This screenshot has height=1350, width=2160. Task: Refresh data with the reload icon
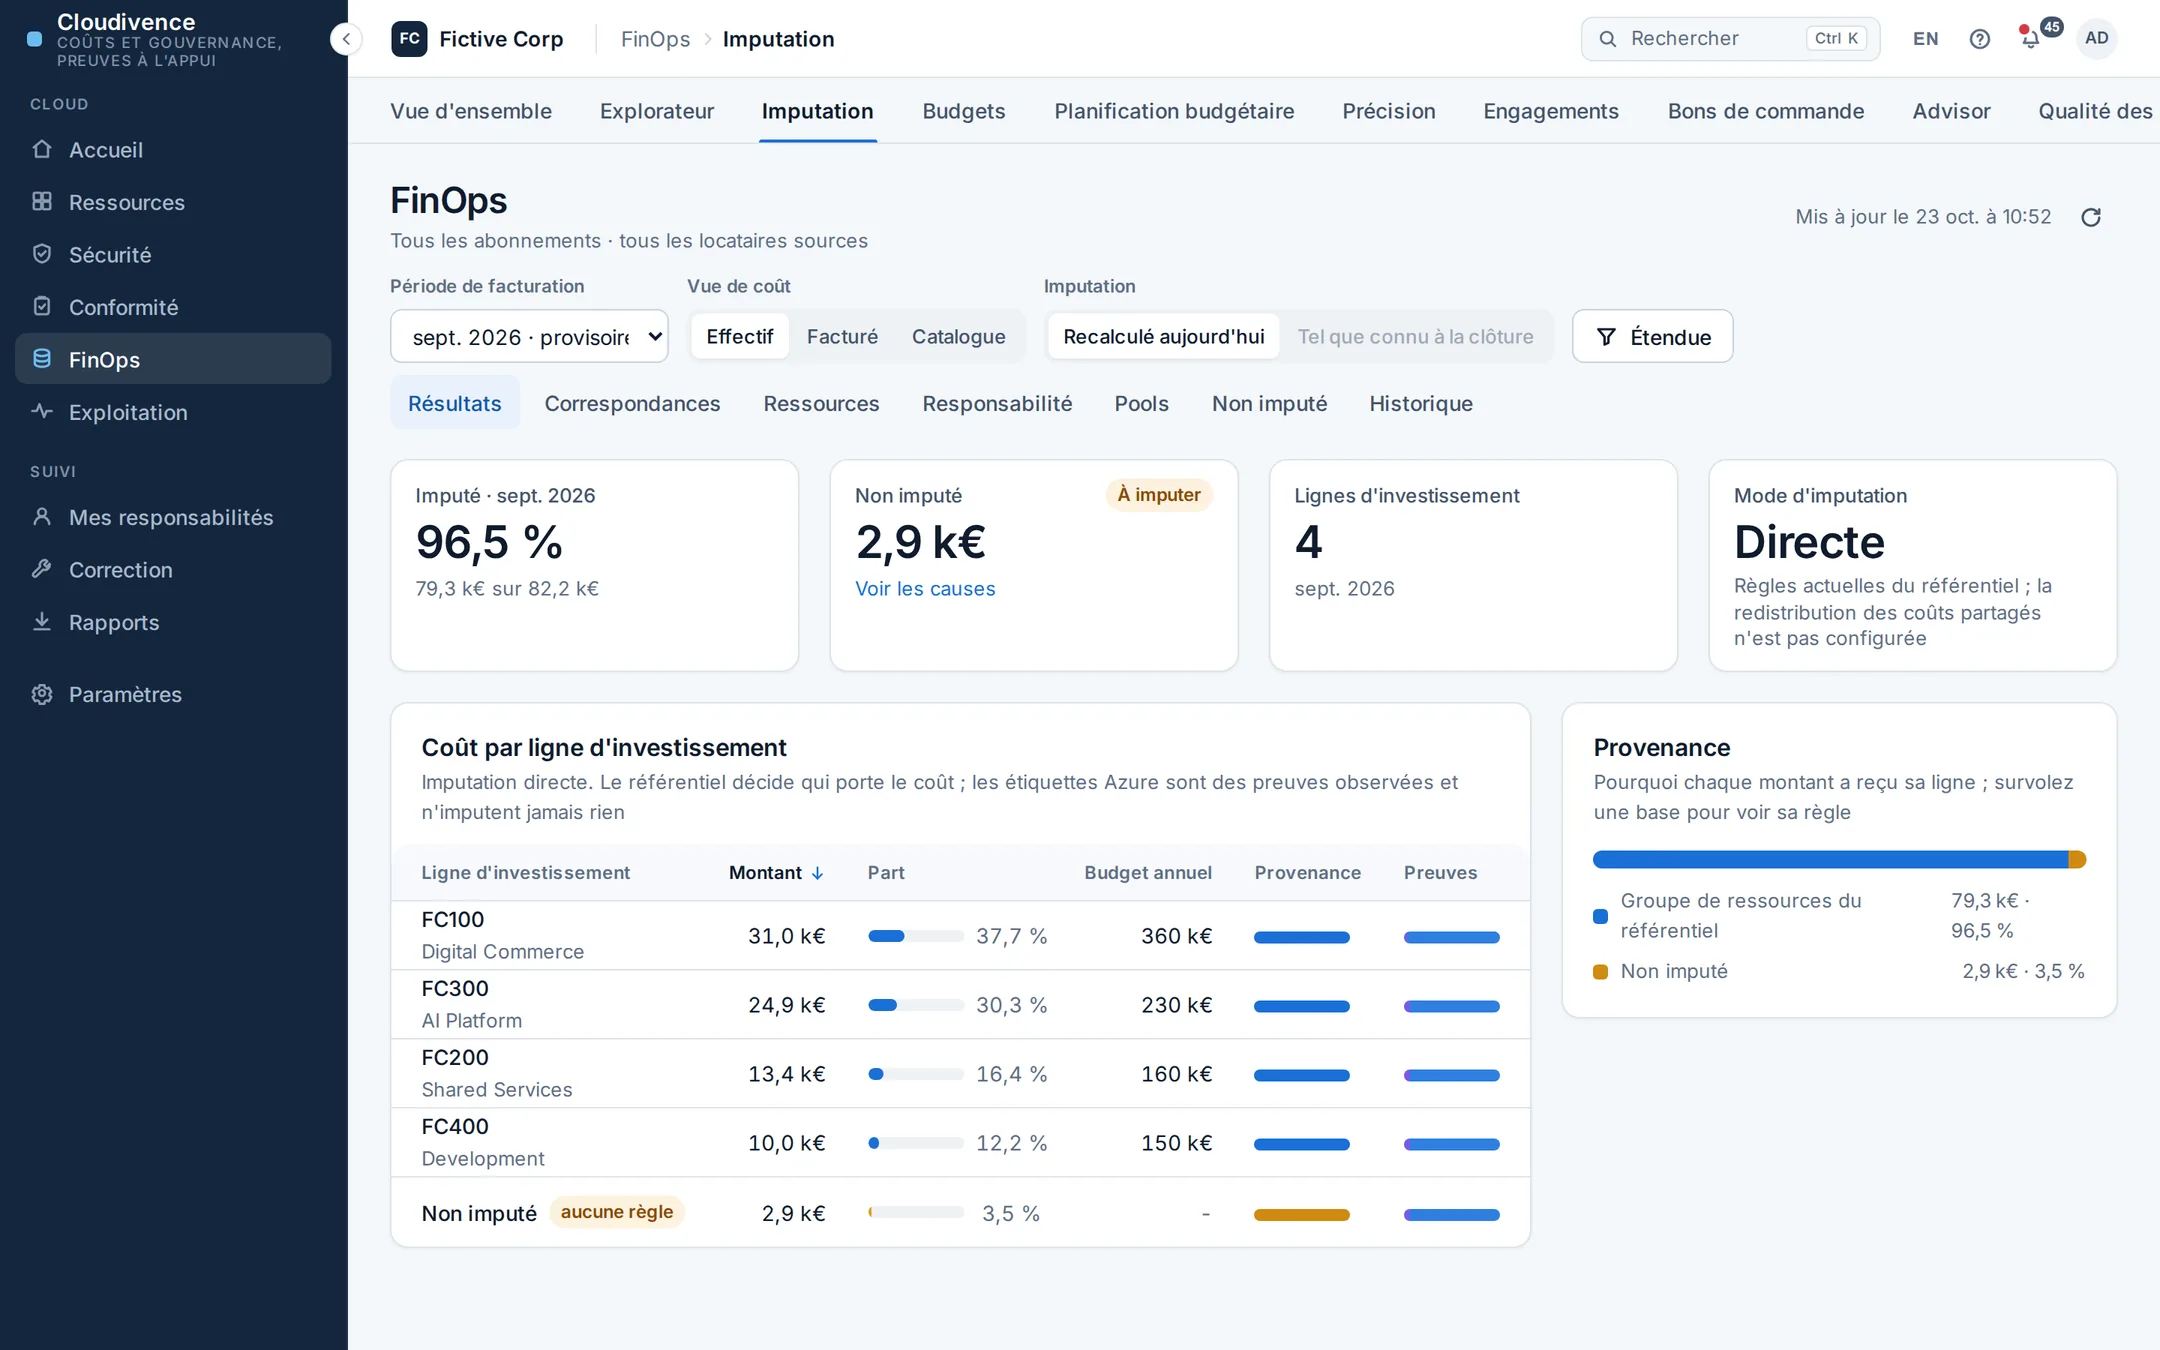coord(2091,217)
